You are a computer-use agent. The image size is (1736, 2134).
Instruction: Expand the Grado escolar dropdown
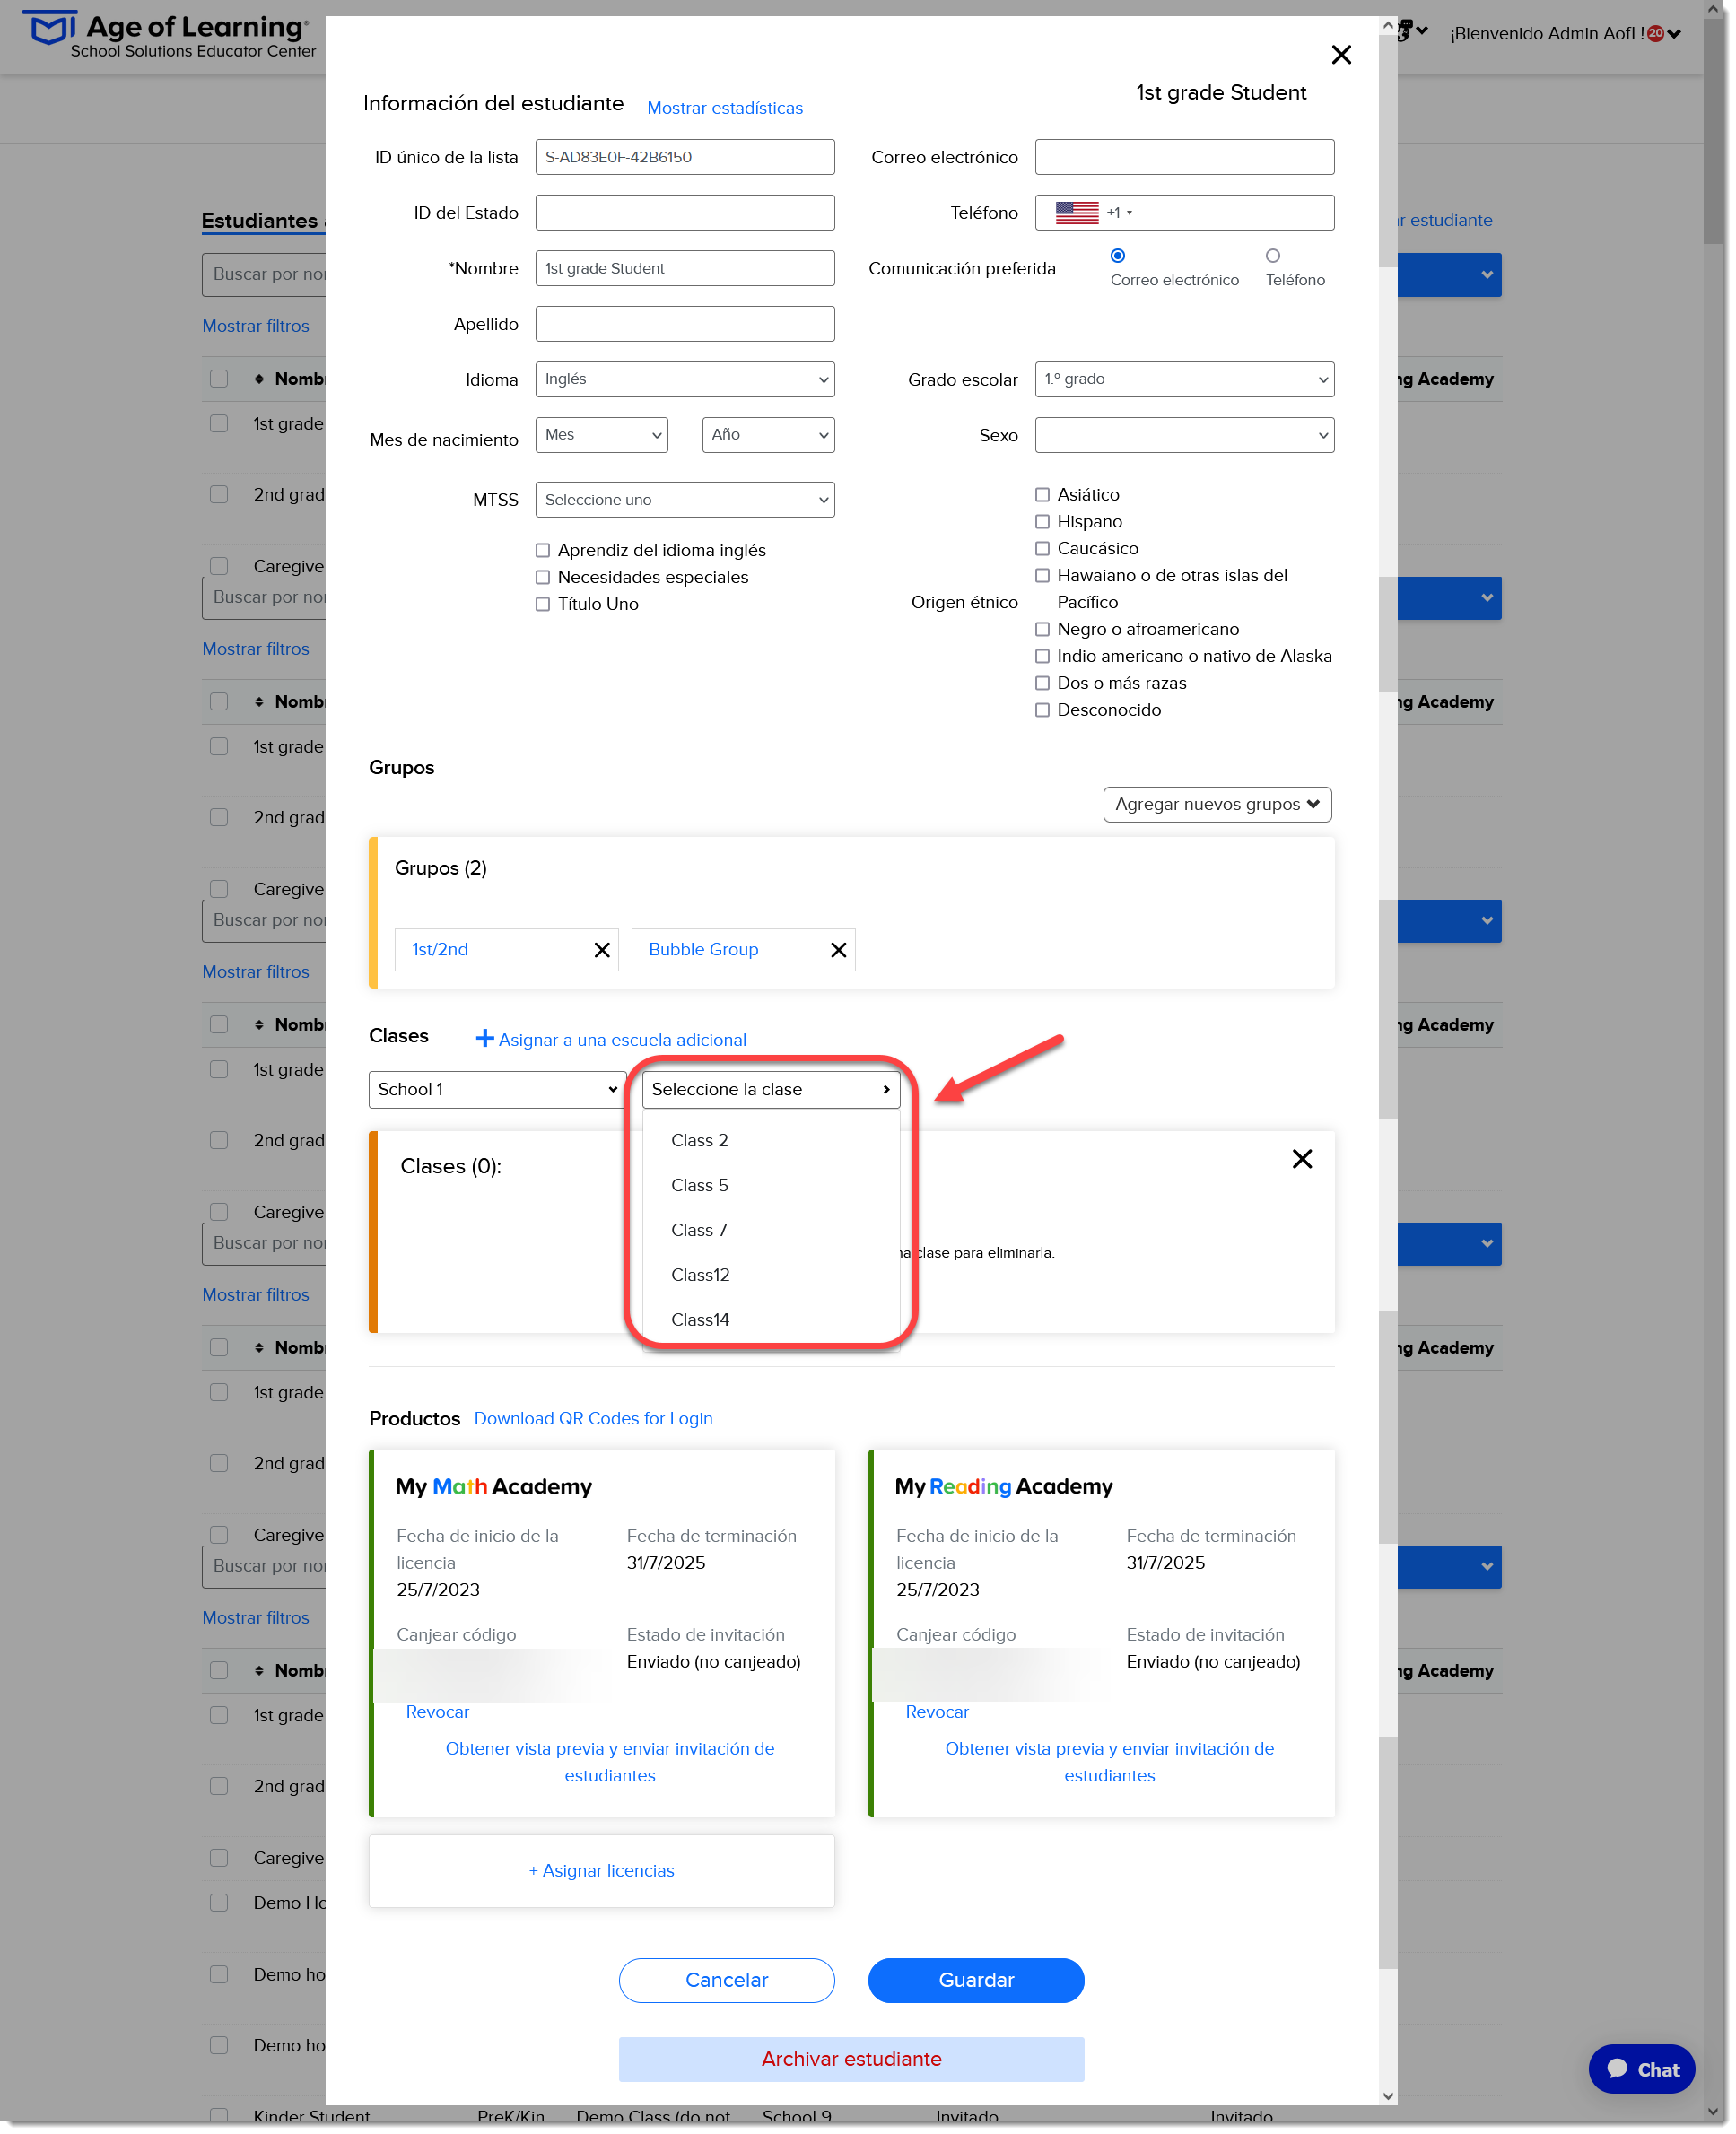pos(1184,380)
